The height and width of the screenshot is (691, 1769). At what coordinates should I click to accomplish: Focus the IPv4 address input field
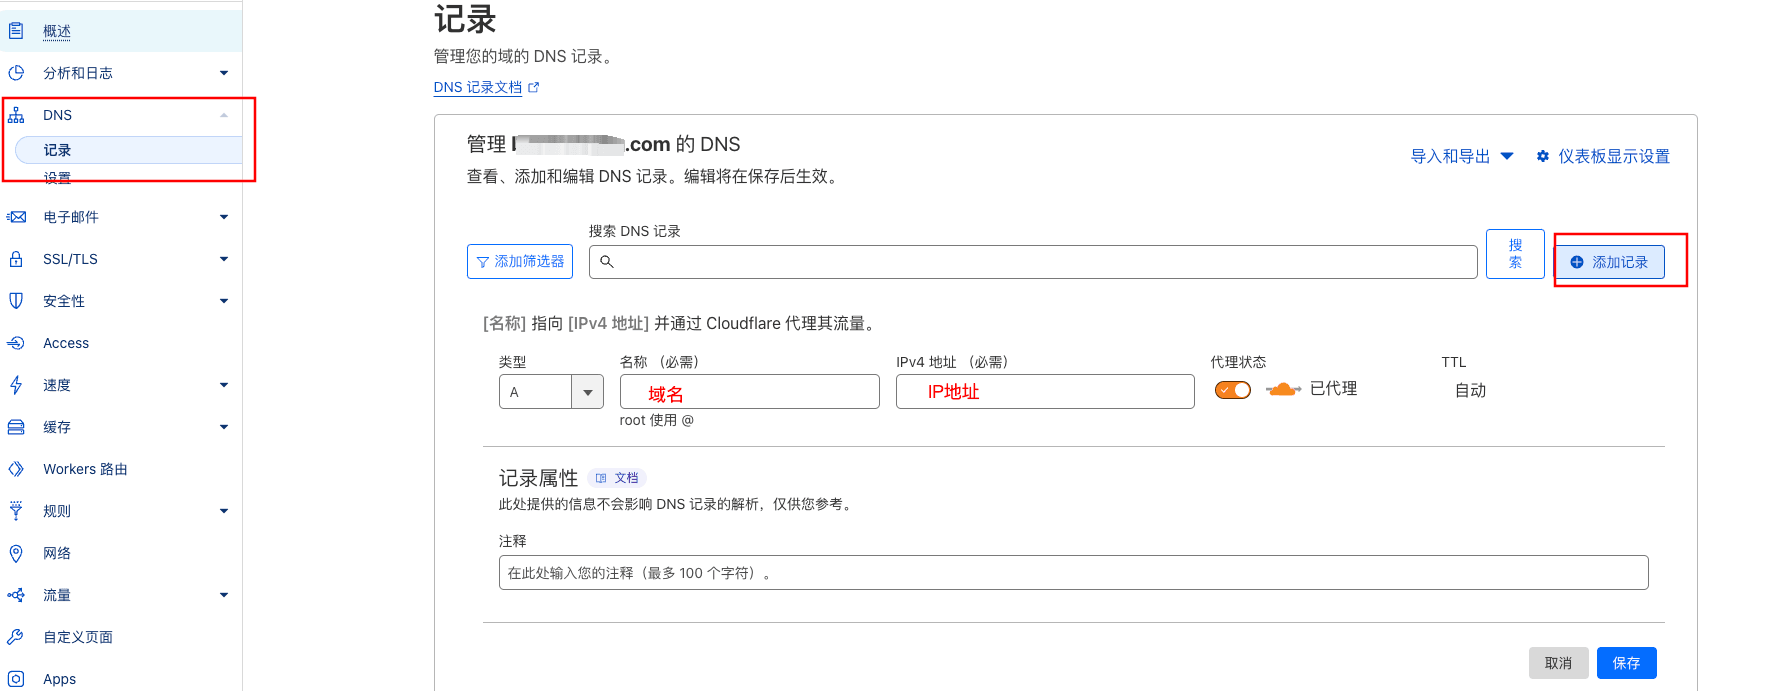1045,392
